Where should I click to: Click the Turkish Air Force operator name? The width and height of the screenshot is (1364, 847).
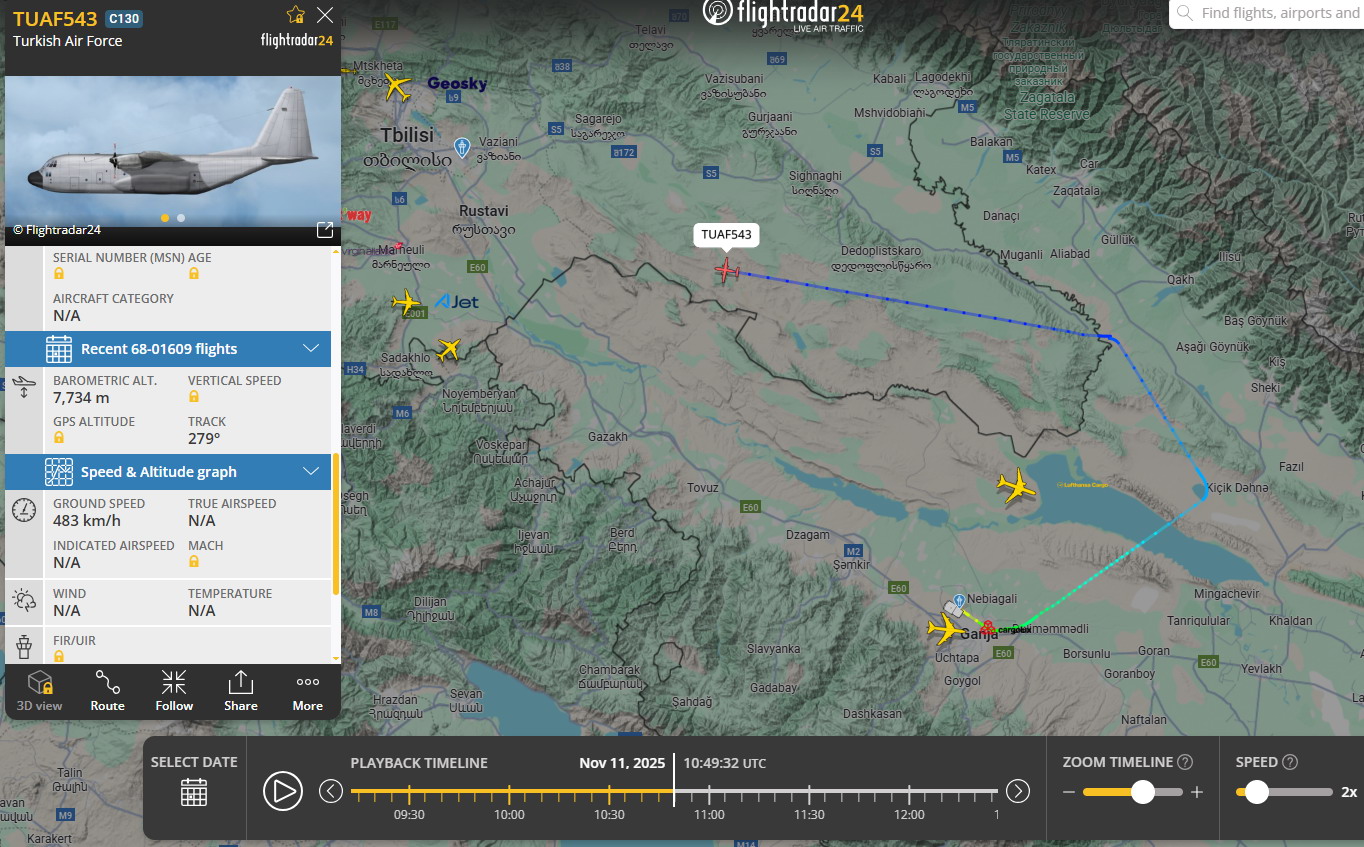tap(68, 41)
